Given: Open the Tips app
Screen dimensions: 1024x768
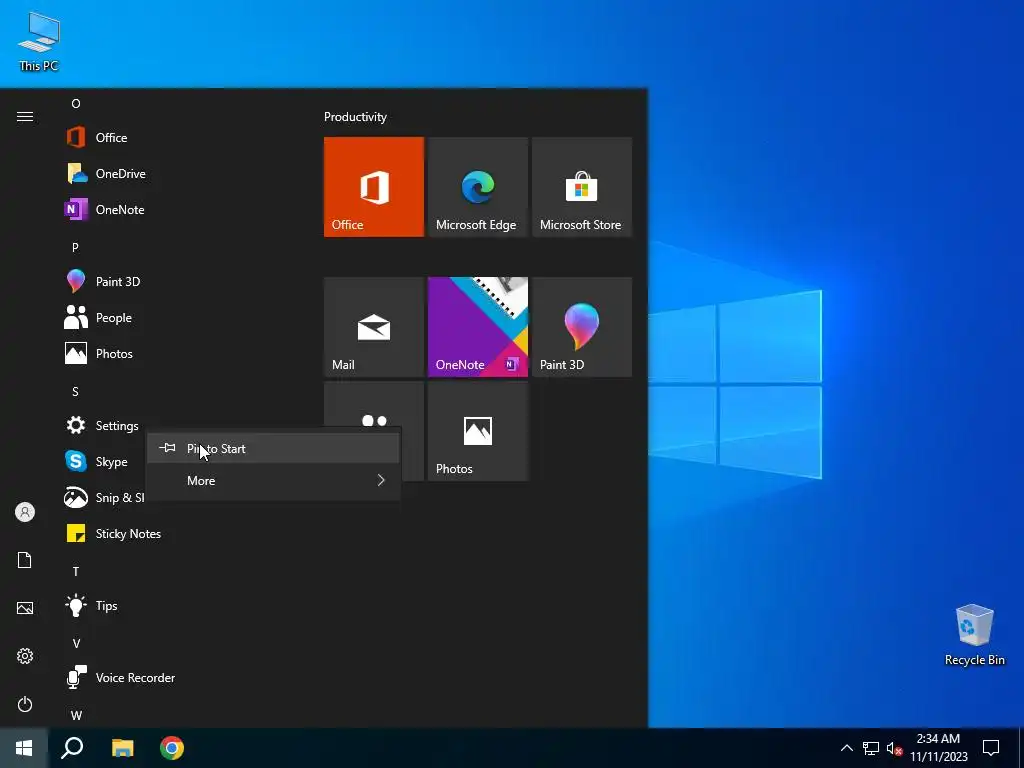Looking at the screenshot, I should 183,605.
